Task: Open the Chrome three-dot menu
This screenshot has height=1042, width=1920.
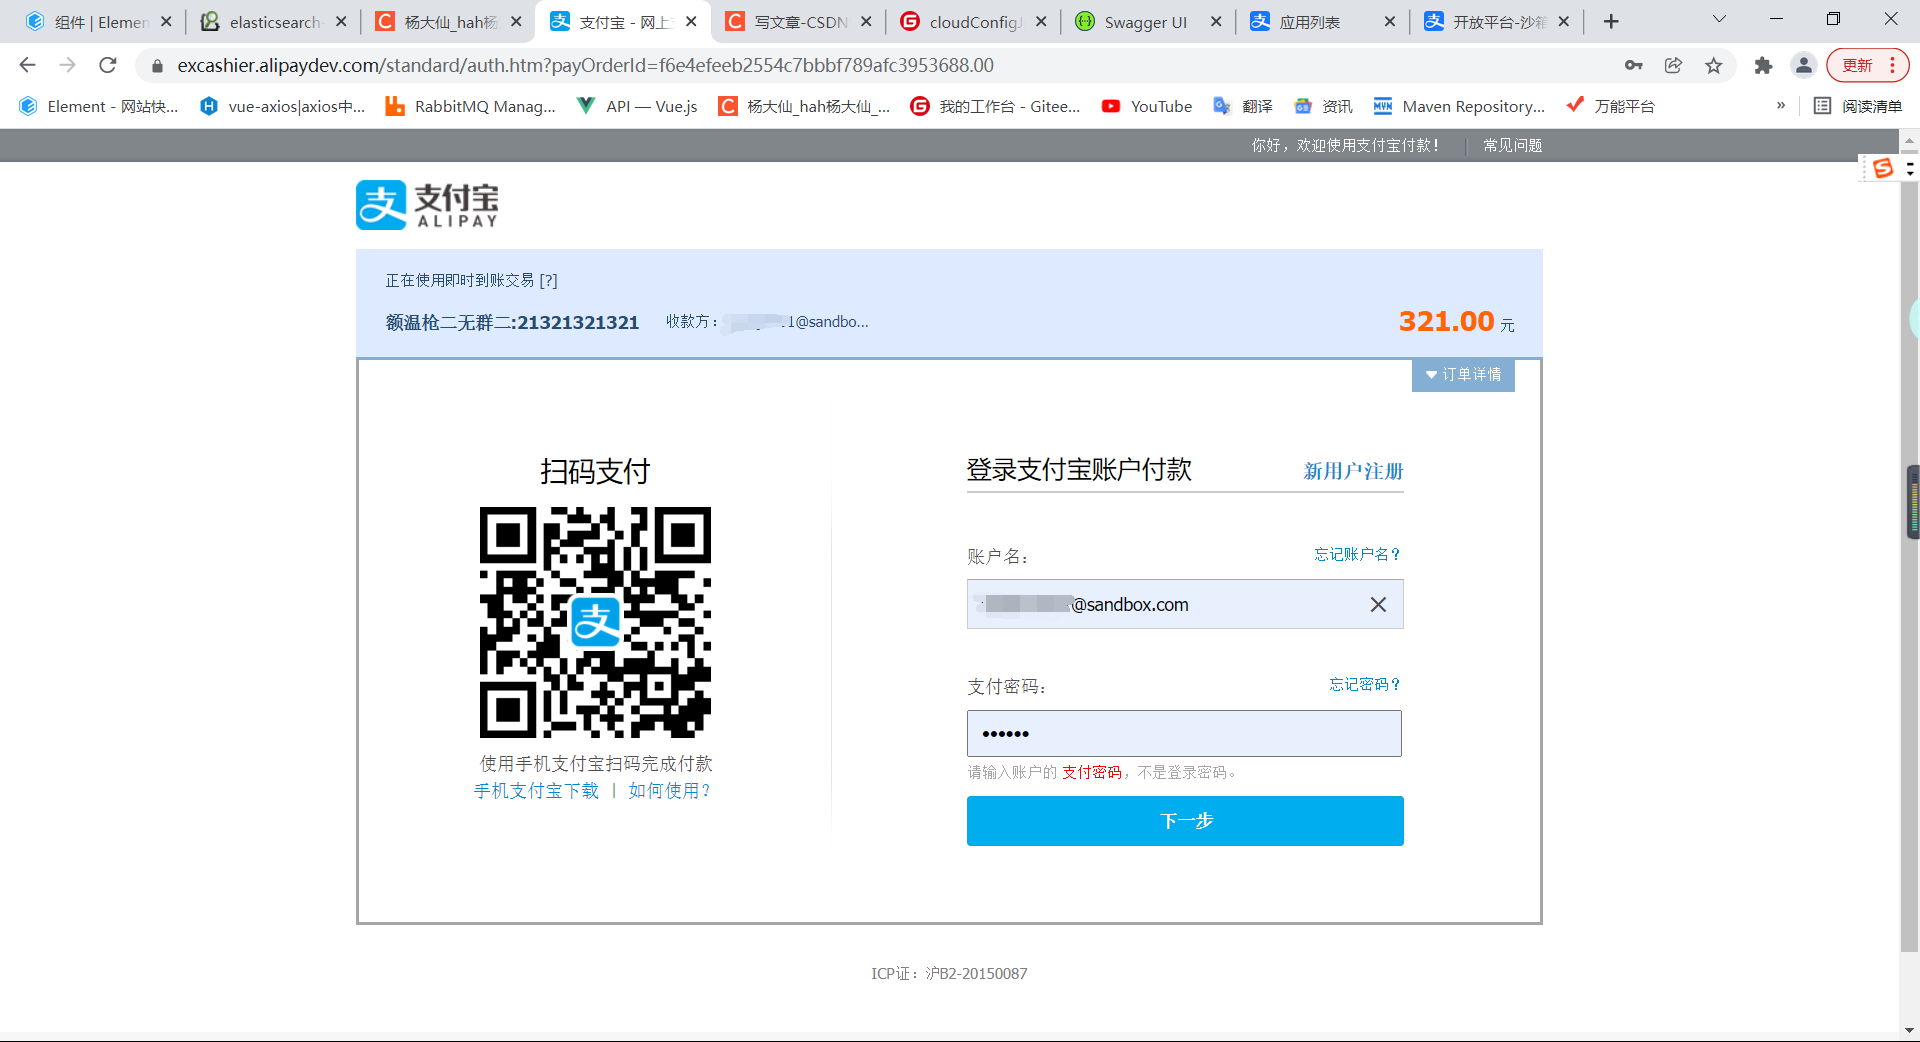Action: coord(1892,65)
